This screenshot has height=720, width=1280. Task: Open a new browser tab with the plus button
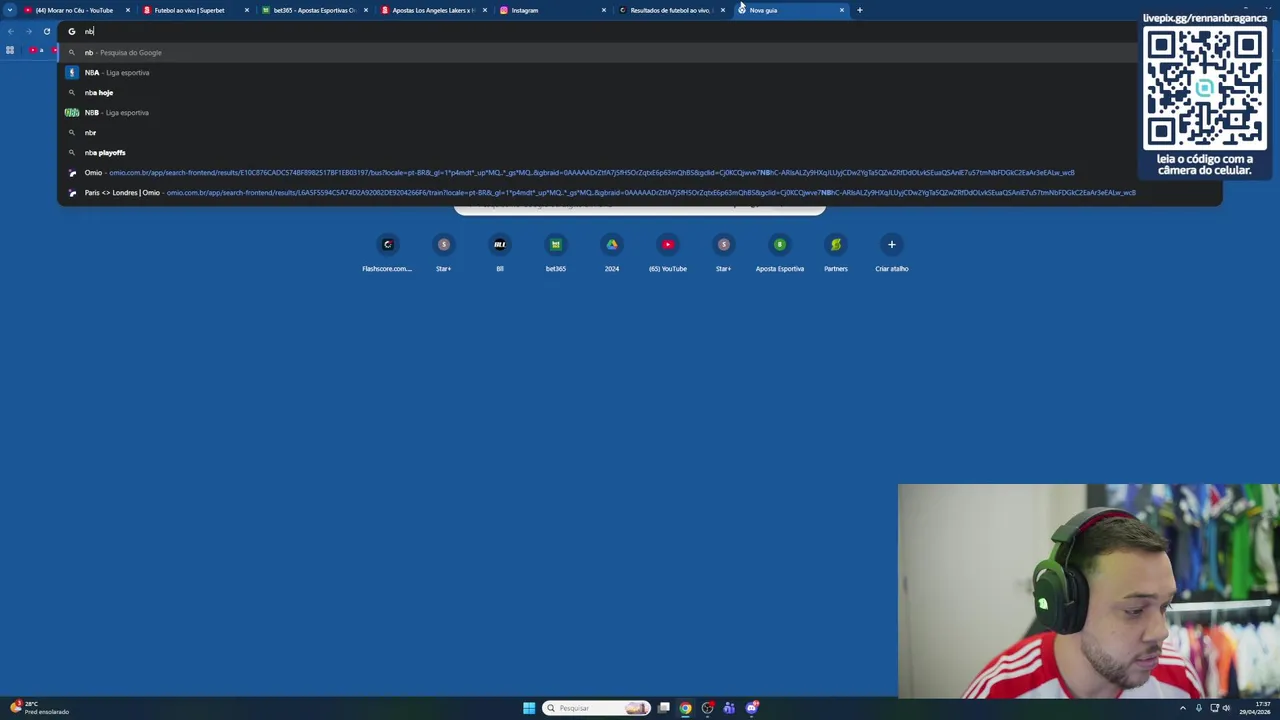point(859,10)
